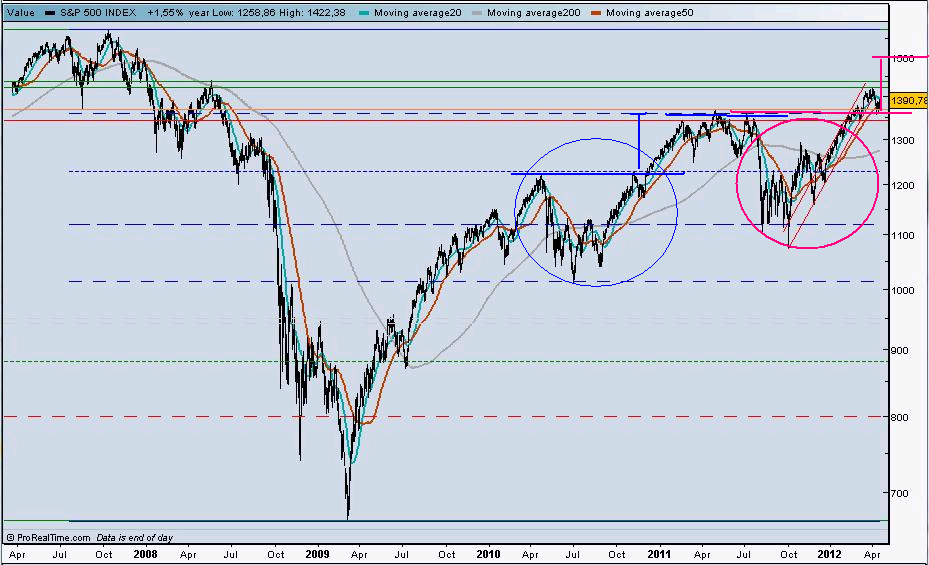Click the +1,55% change value
Screen dimensions: 929x565
pos(165,12)
